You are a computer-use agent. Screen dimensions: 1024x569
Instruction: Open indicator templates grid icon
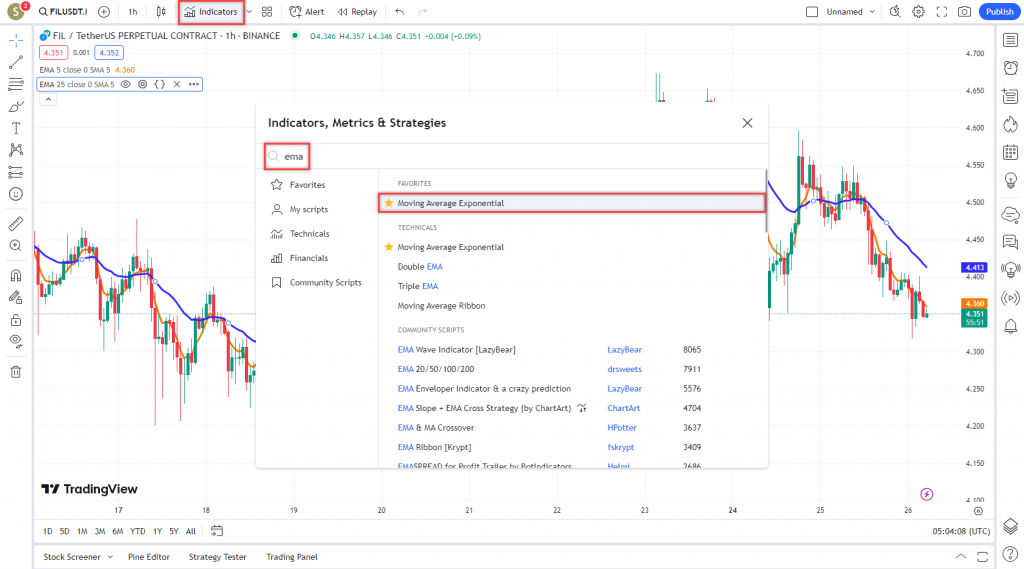[267, 12]
